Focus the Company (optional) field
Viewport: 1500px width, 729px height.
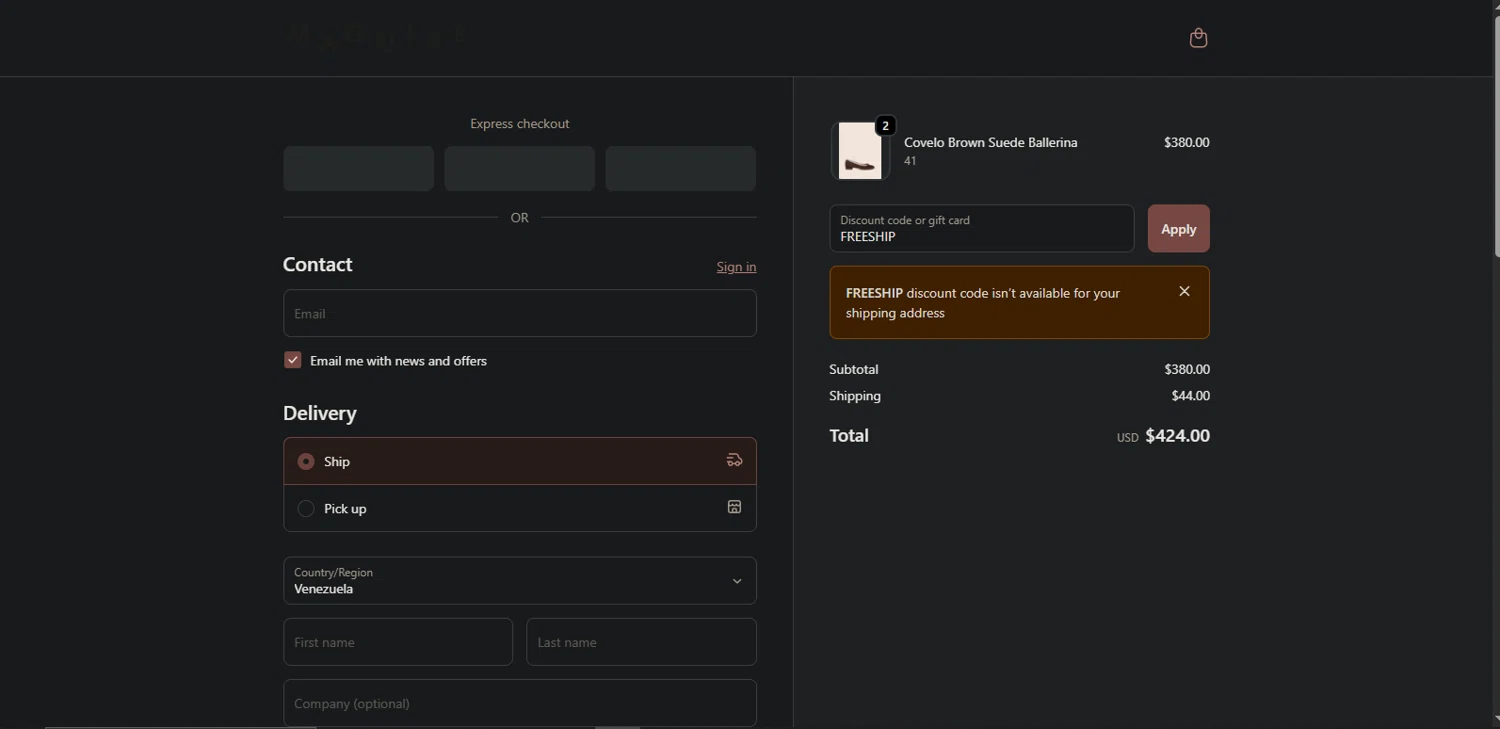coord(520,703)
